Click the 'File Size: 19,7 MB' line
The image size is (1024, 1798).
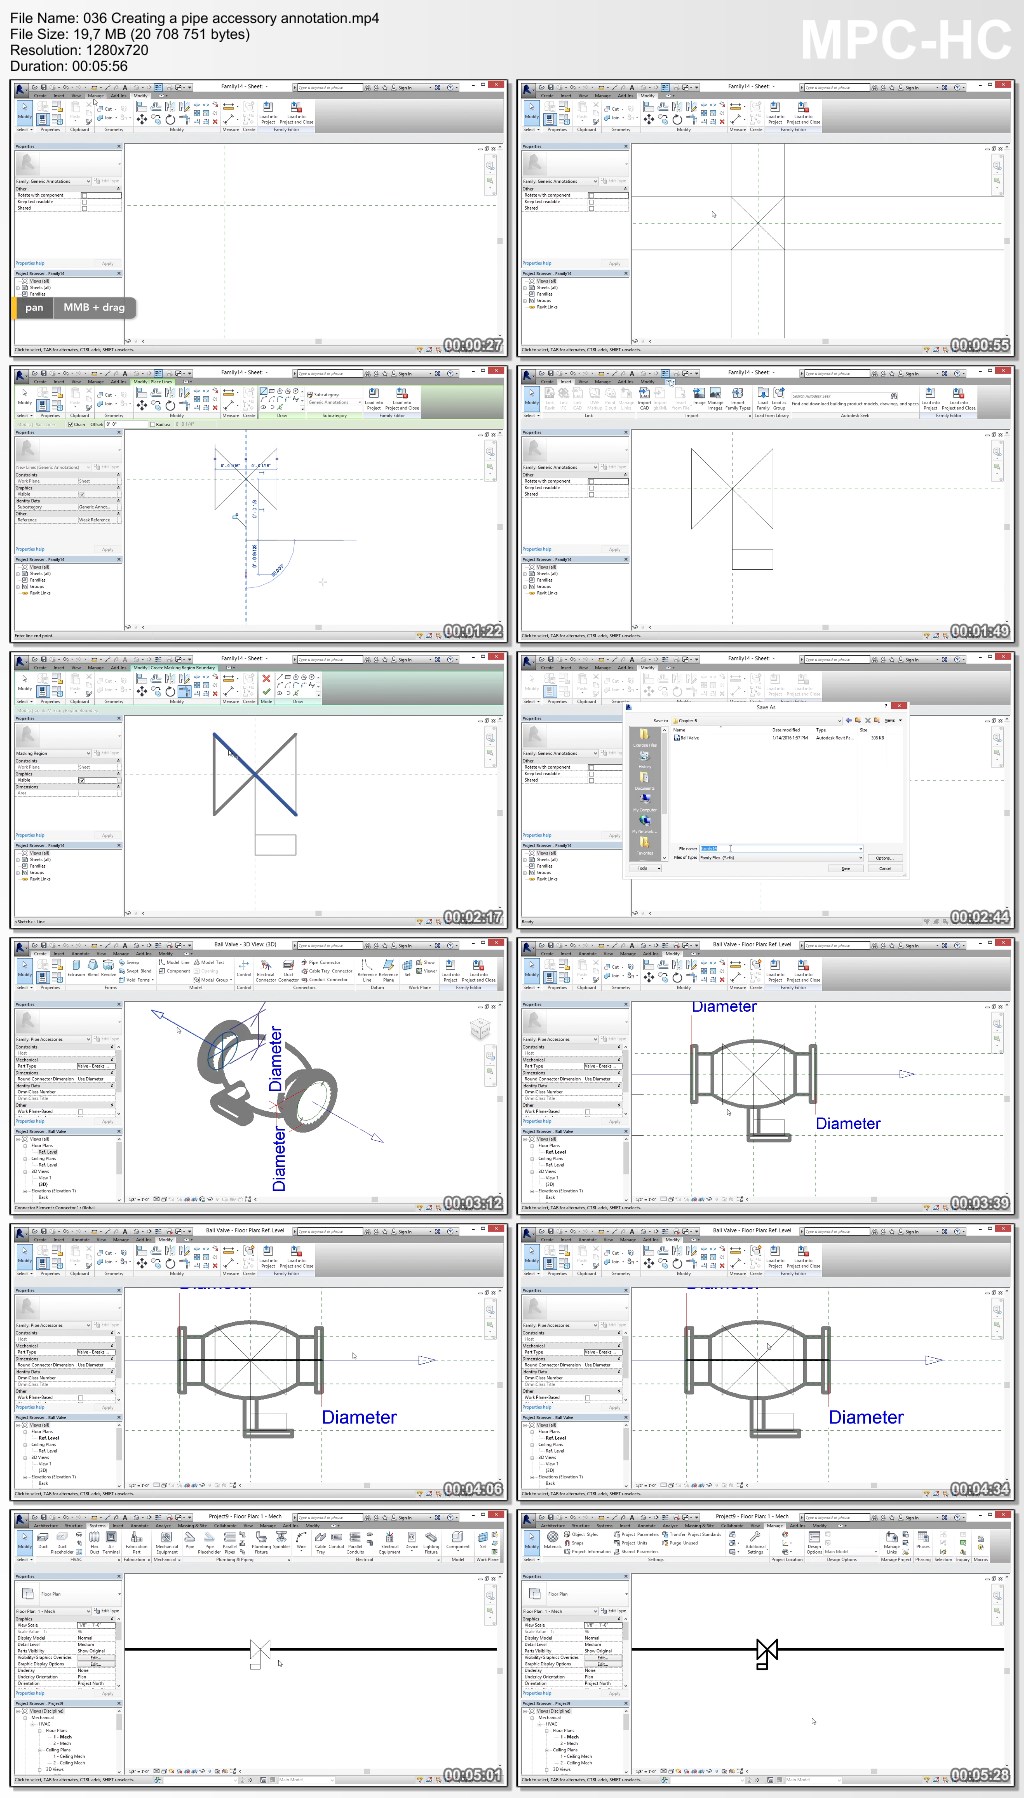click(x=130, y=34)
